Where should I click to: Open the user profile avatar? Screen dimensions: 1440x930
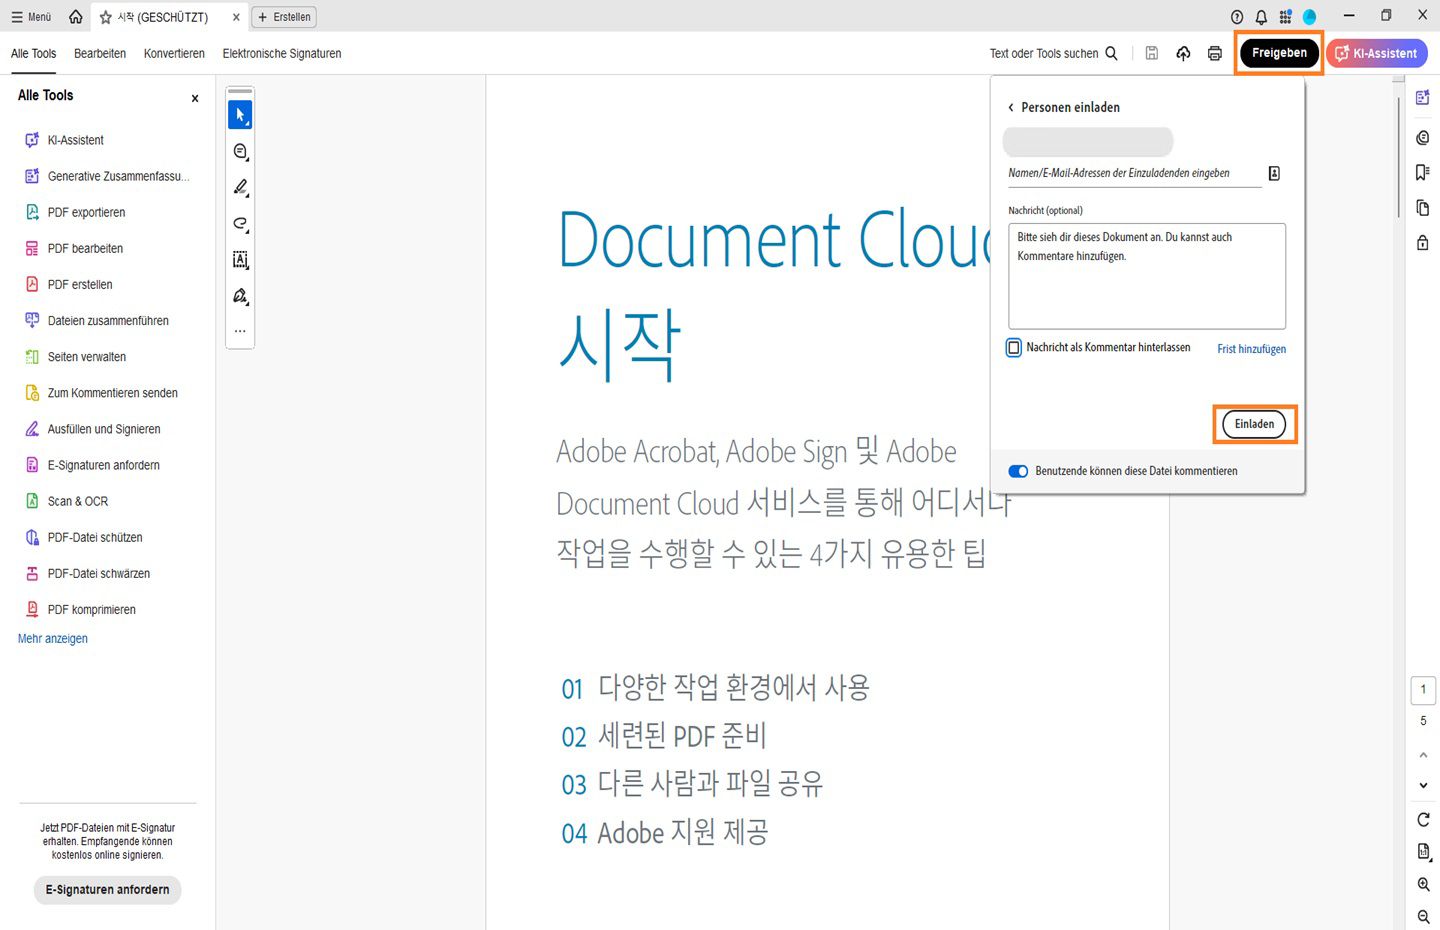(1309, 17)
